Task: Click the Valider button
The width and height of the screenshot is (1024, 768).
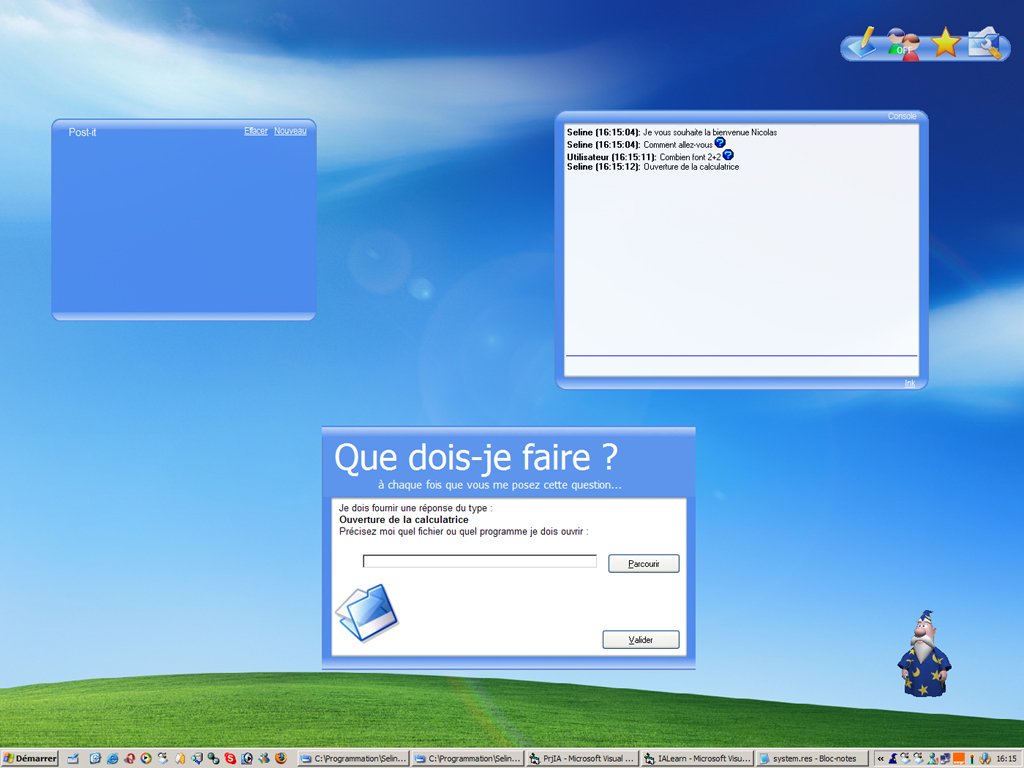Action: (x=641, y=639)
